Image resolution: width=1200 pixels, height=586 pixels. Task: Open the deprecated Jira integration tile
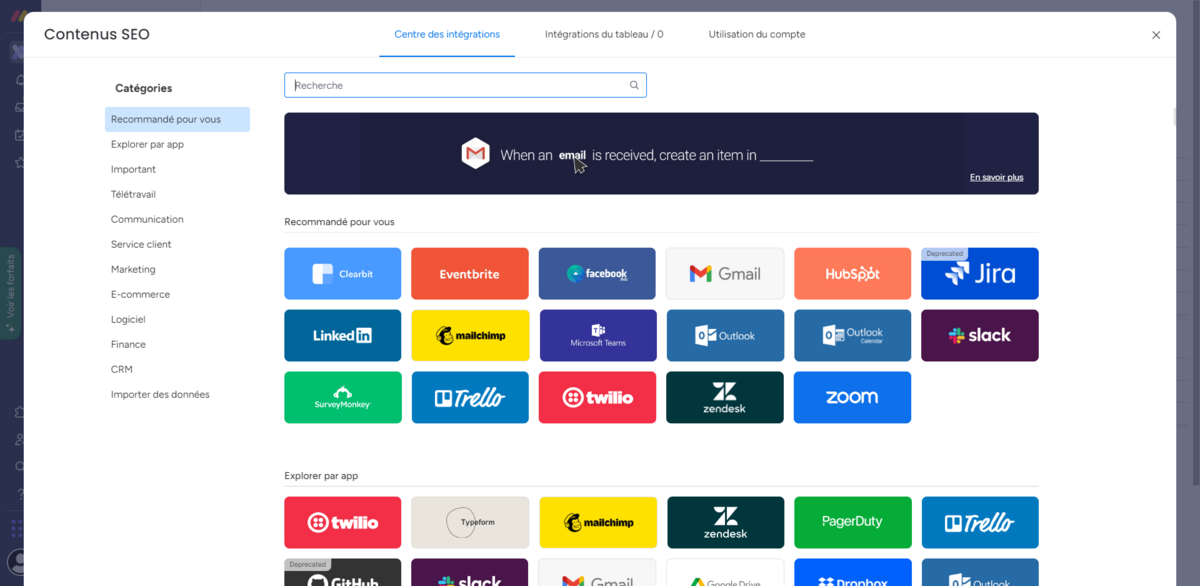[x=980, y=274]
